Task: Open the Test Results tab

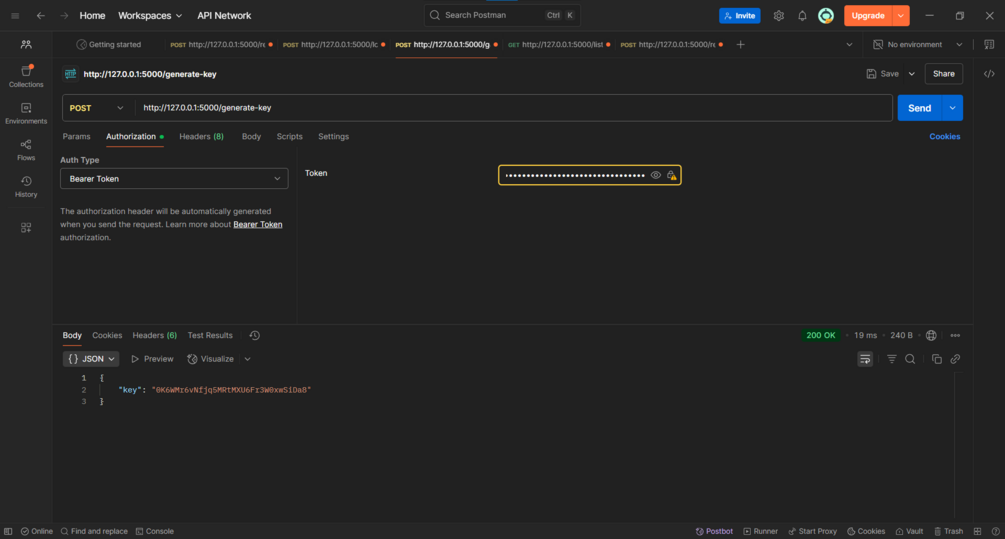Action: [210, 335]
